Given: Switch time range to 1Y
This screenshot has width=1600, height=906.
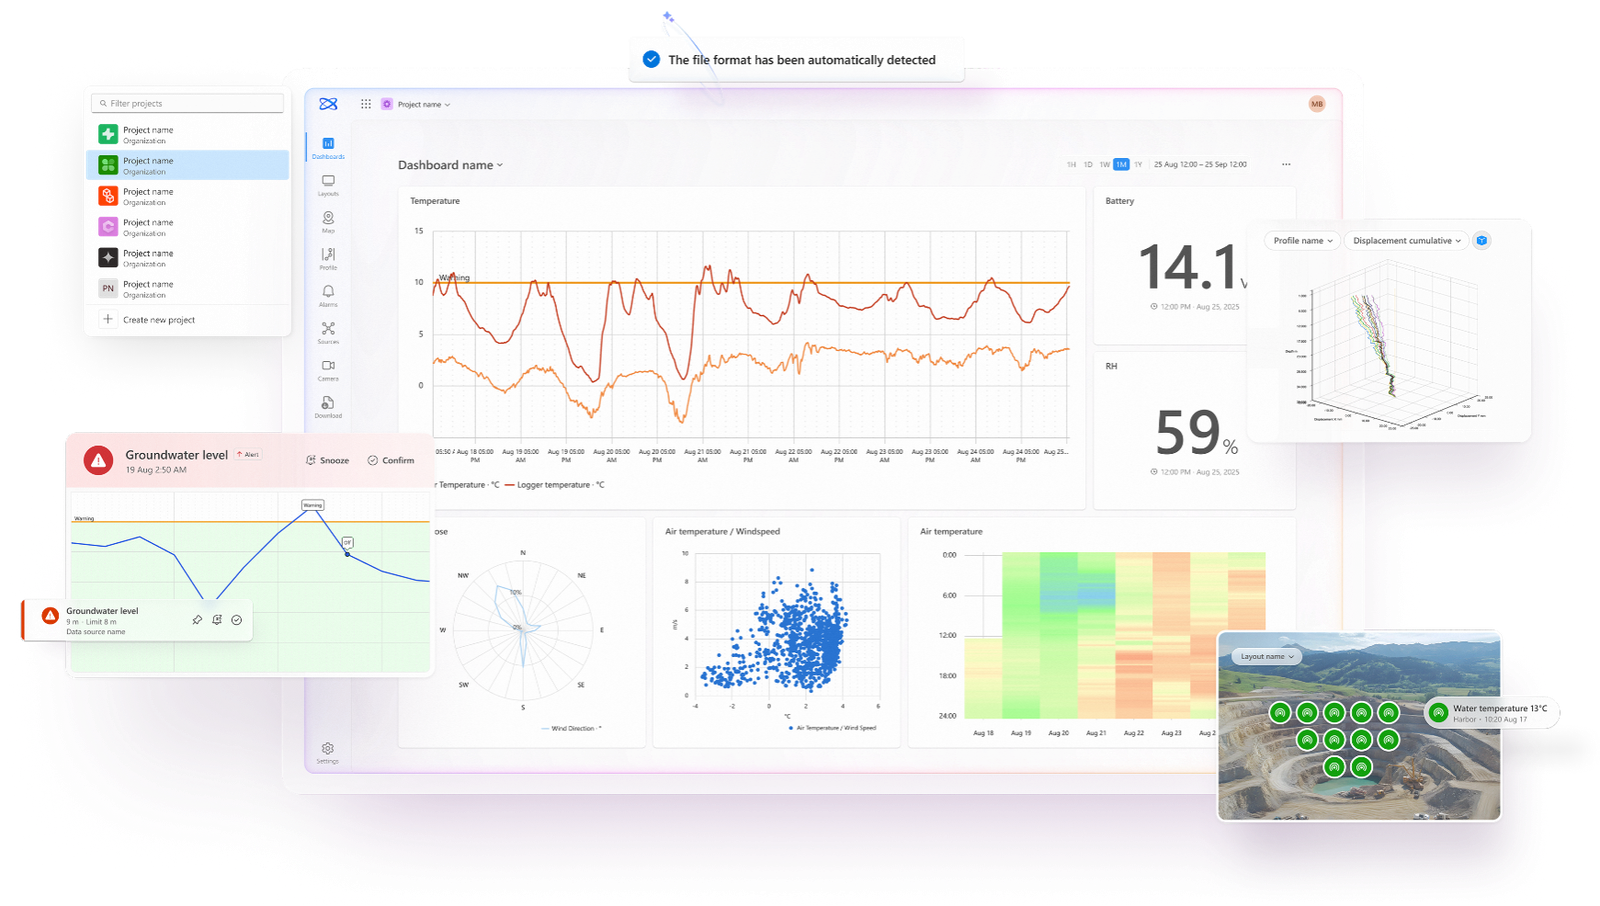Looking at the screenshot, I should [x=1138, y=165].
